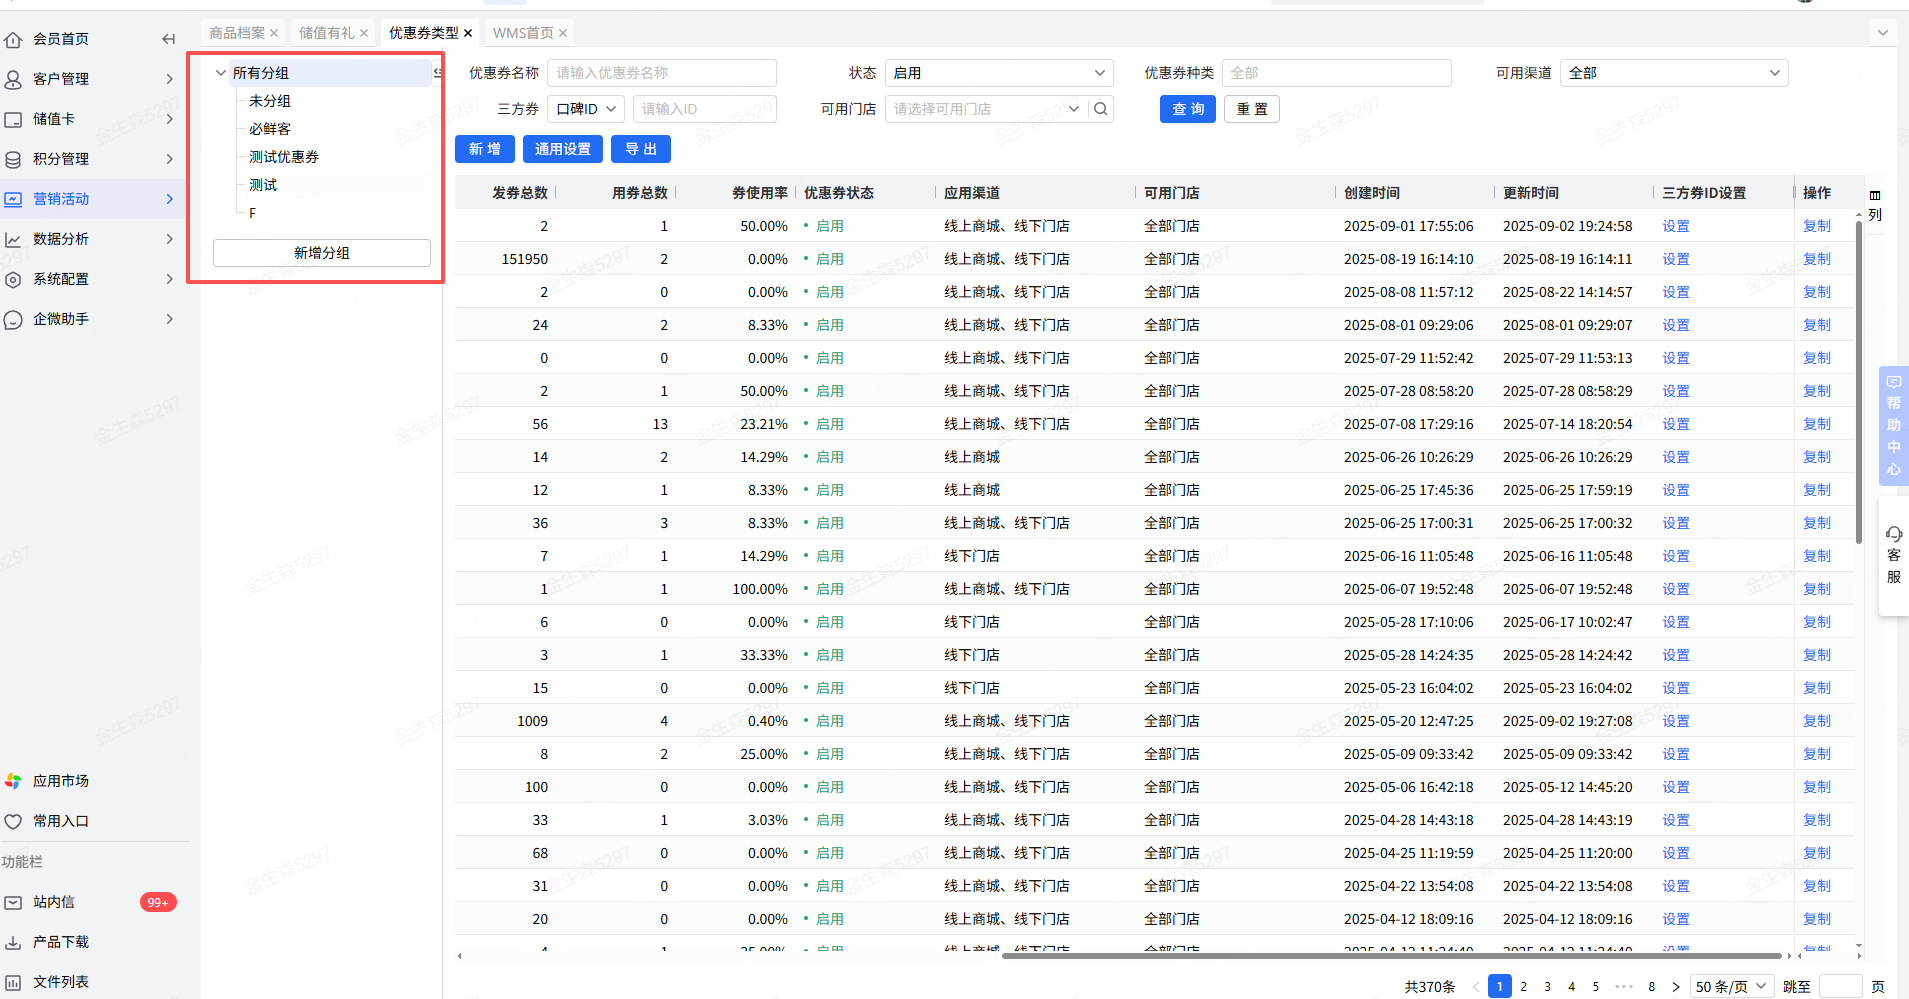Click the 会员首页 home icon

[x=14, y=39]
